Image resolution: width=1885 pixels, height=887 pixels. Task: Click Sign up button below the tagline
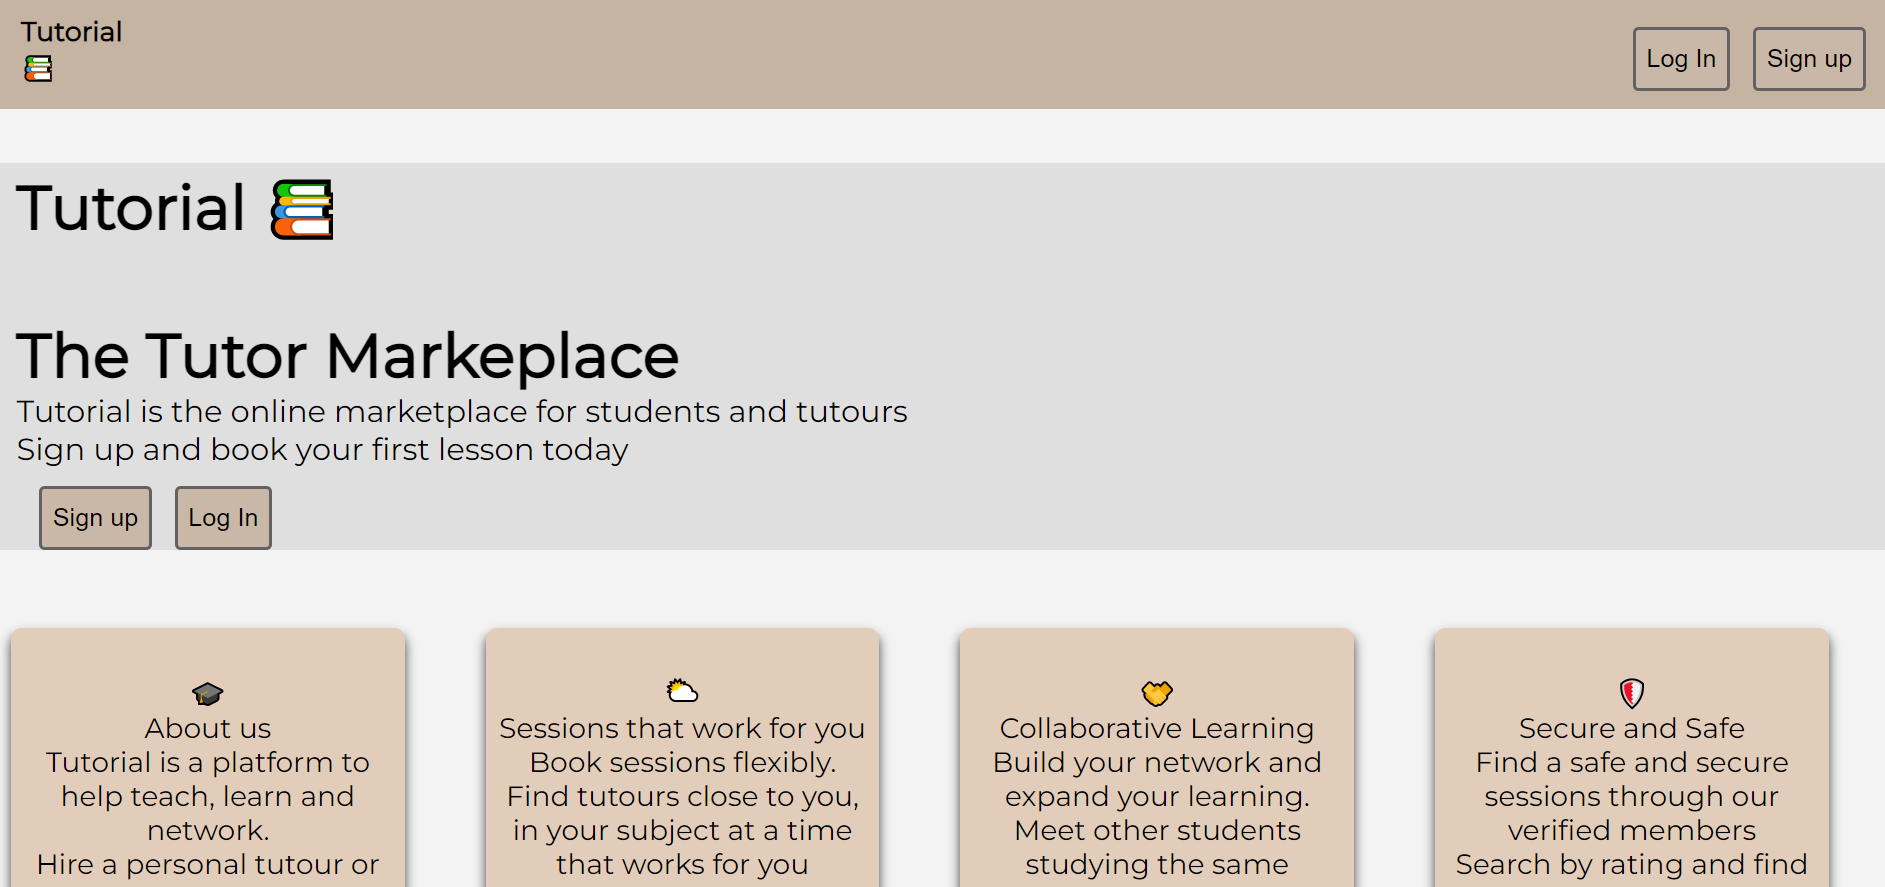95,518
